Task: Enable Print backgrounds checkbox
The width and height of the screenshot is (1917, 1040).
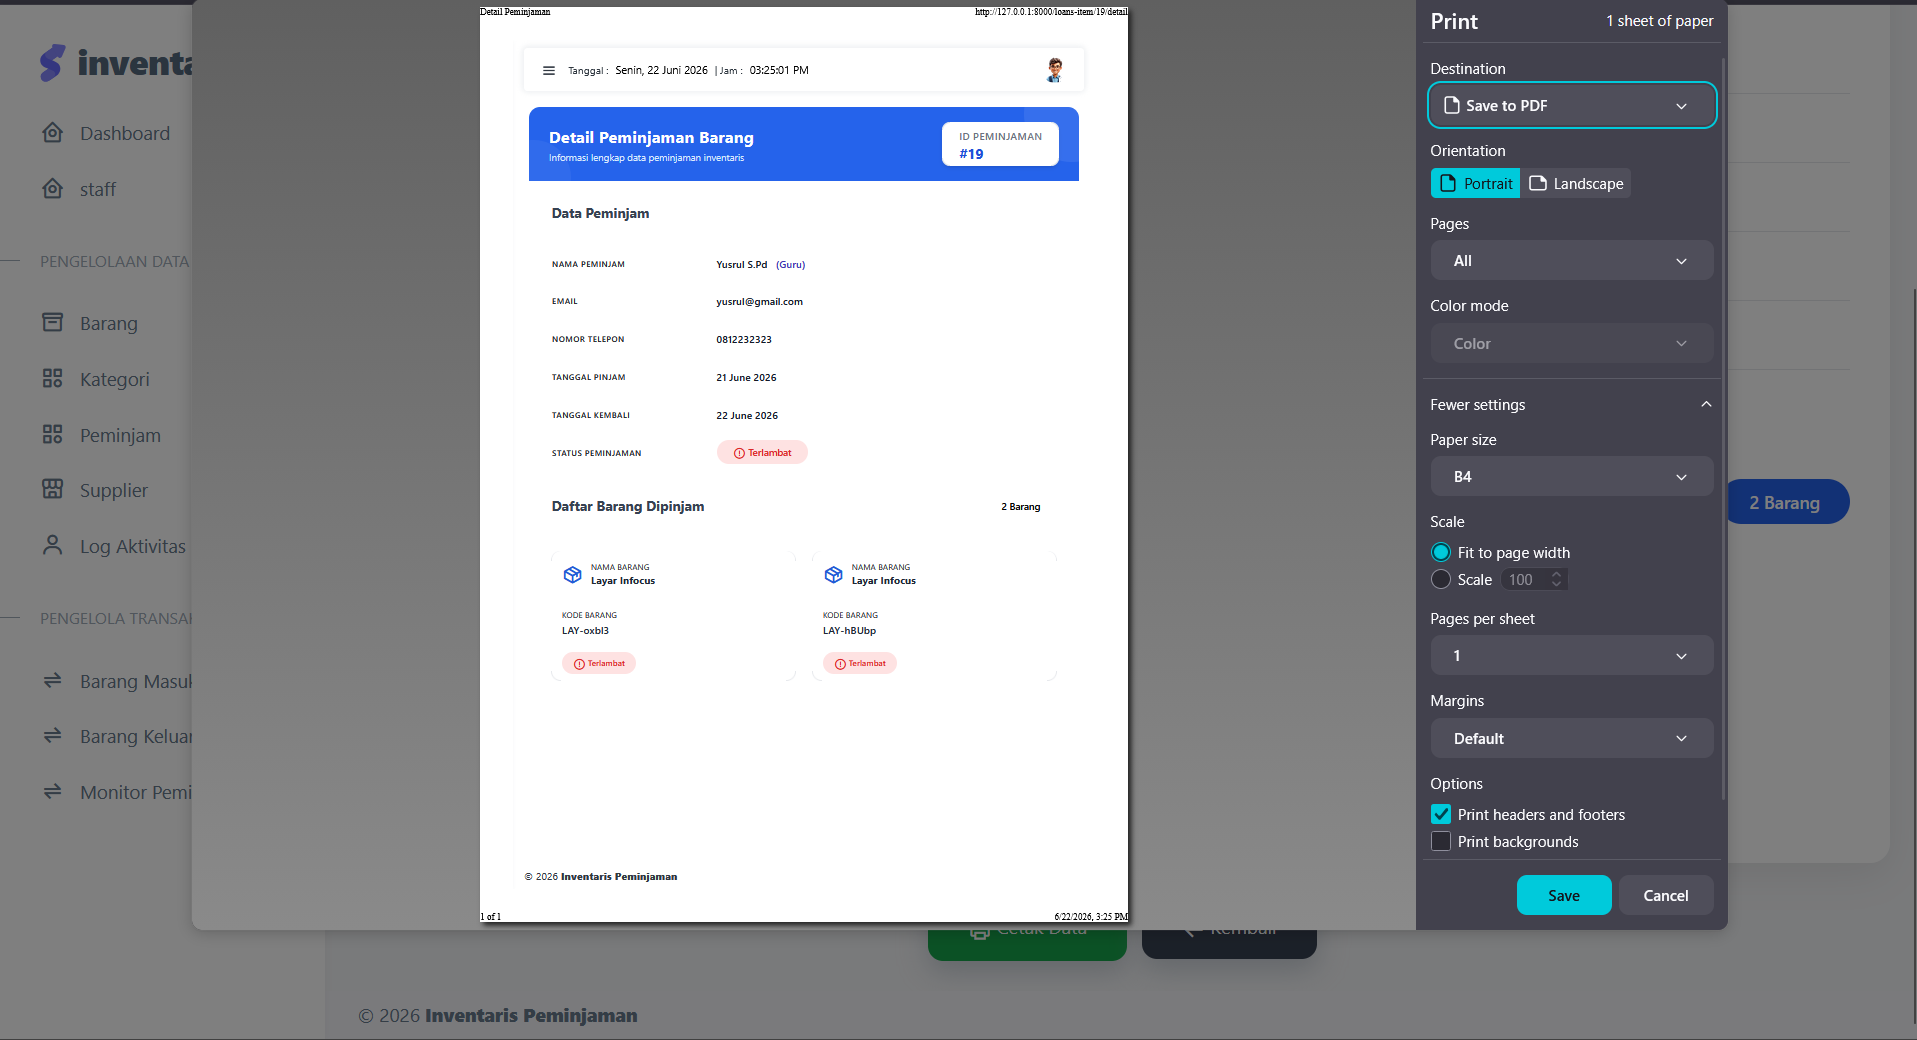Action: pos(1441,841)
